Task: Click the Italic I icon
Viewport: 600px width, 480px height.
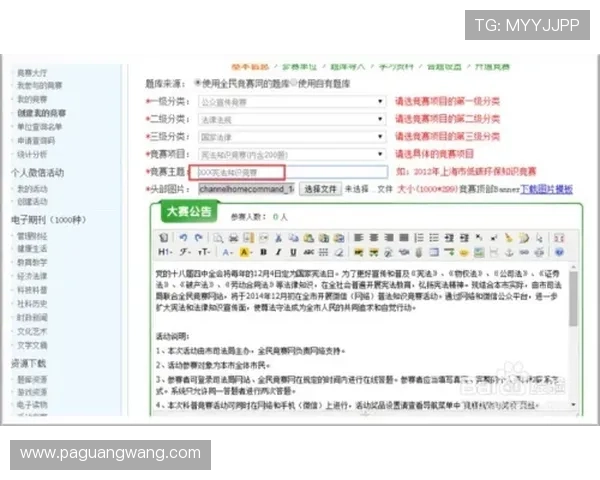Action: tap(278, 252)
